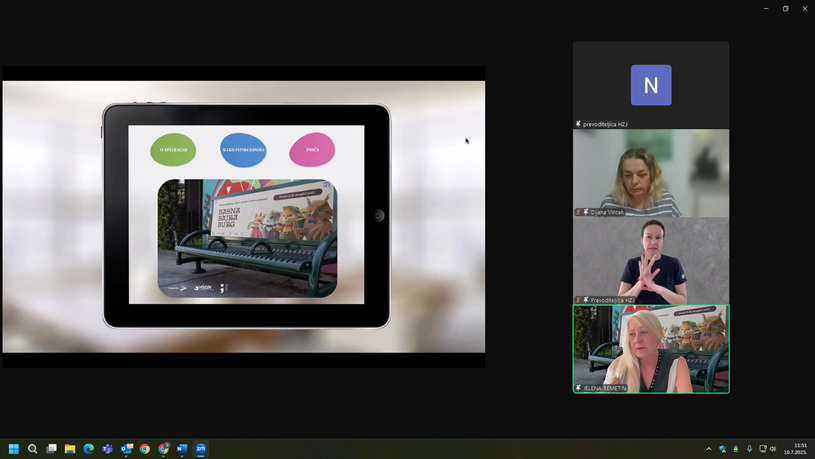Click the microphone icon in system tray

[x=749, y=449]
